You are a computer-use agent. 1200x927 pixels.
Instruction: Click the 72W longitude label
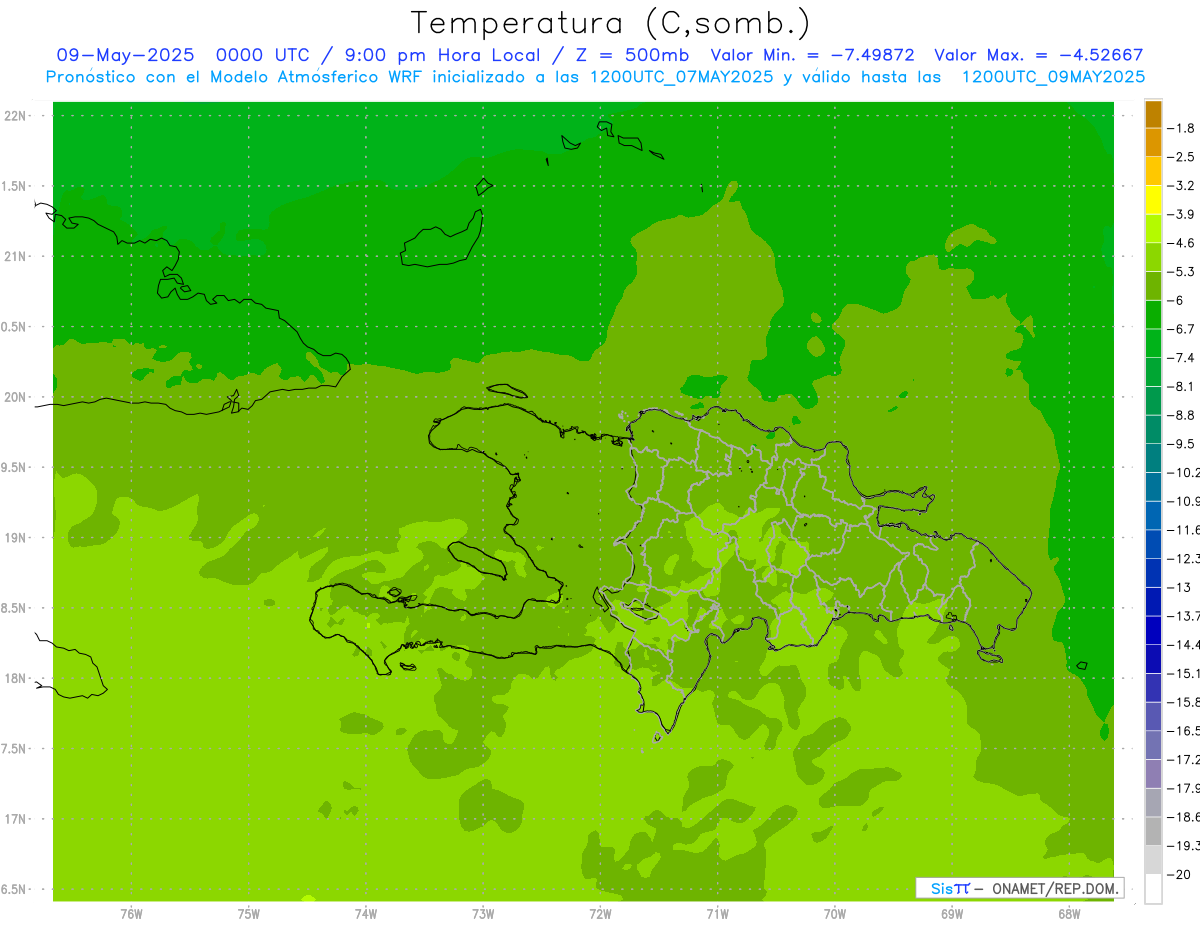600,914
